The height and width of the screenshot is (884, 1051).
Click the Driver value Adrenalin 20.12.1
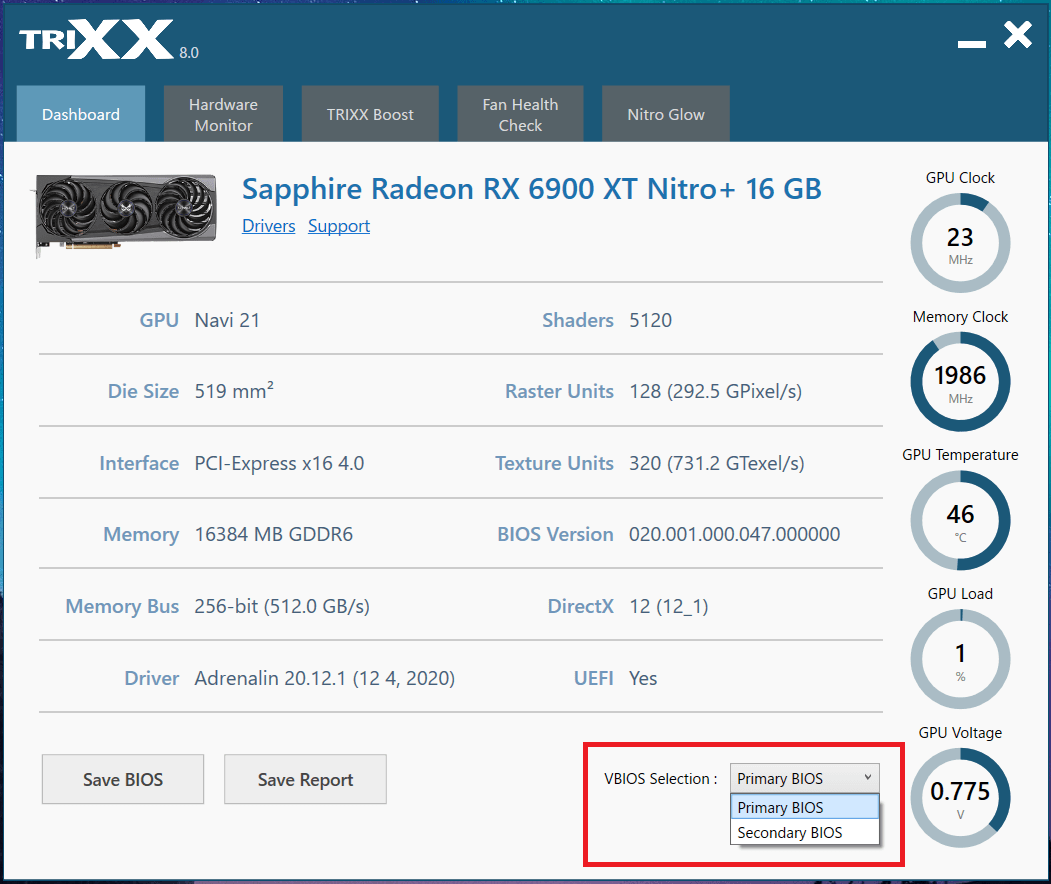pyautogui.click(x=324, y=678)
